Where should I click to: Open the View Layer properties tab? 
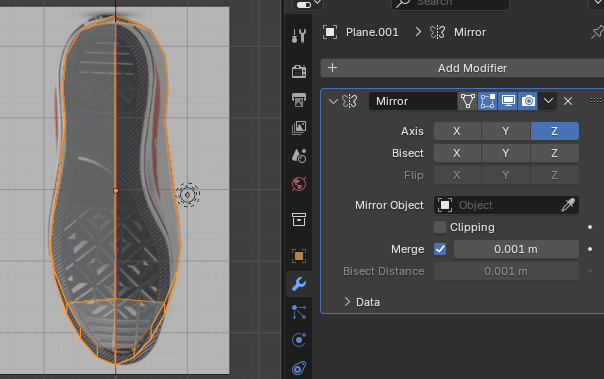pos(299,128)
